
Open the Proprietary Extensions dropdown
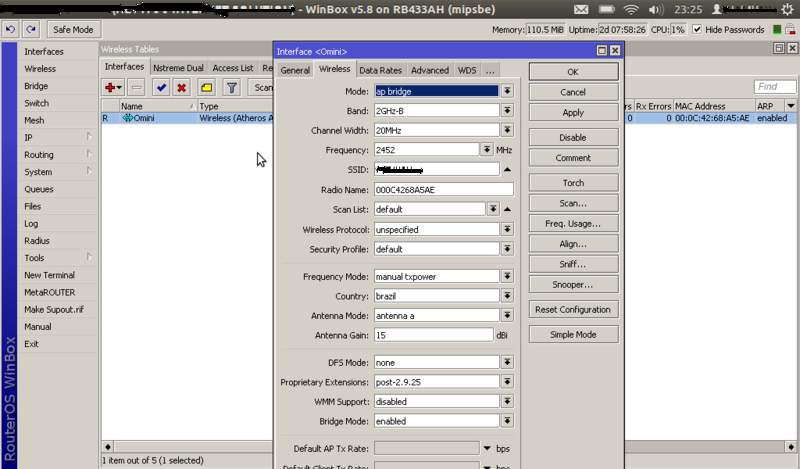point(507,382)
